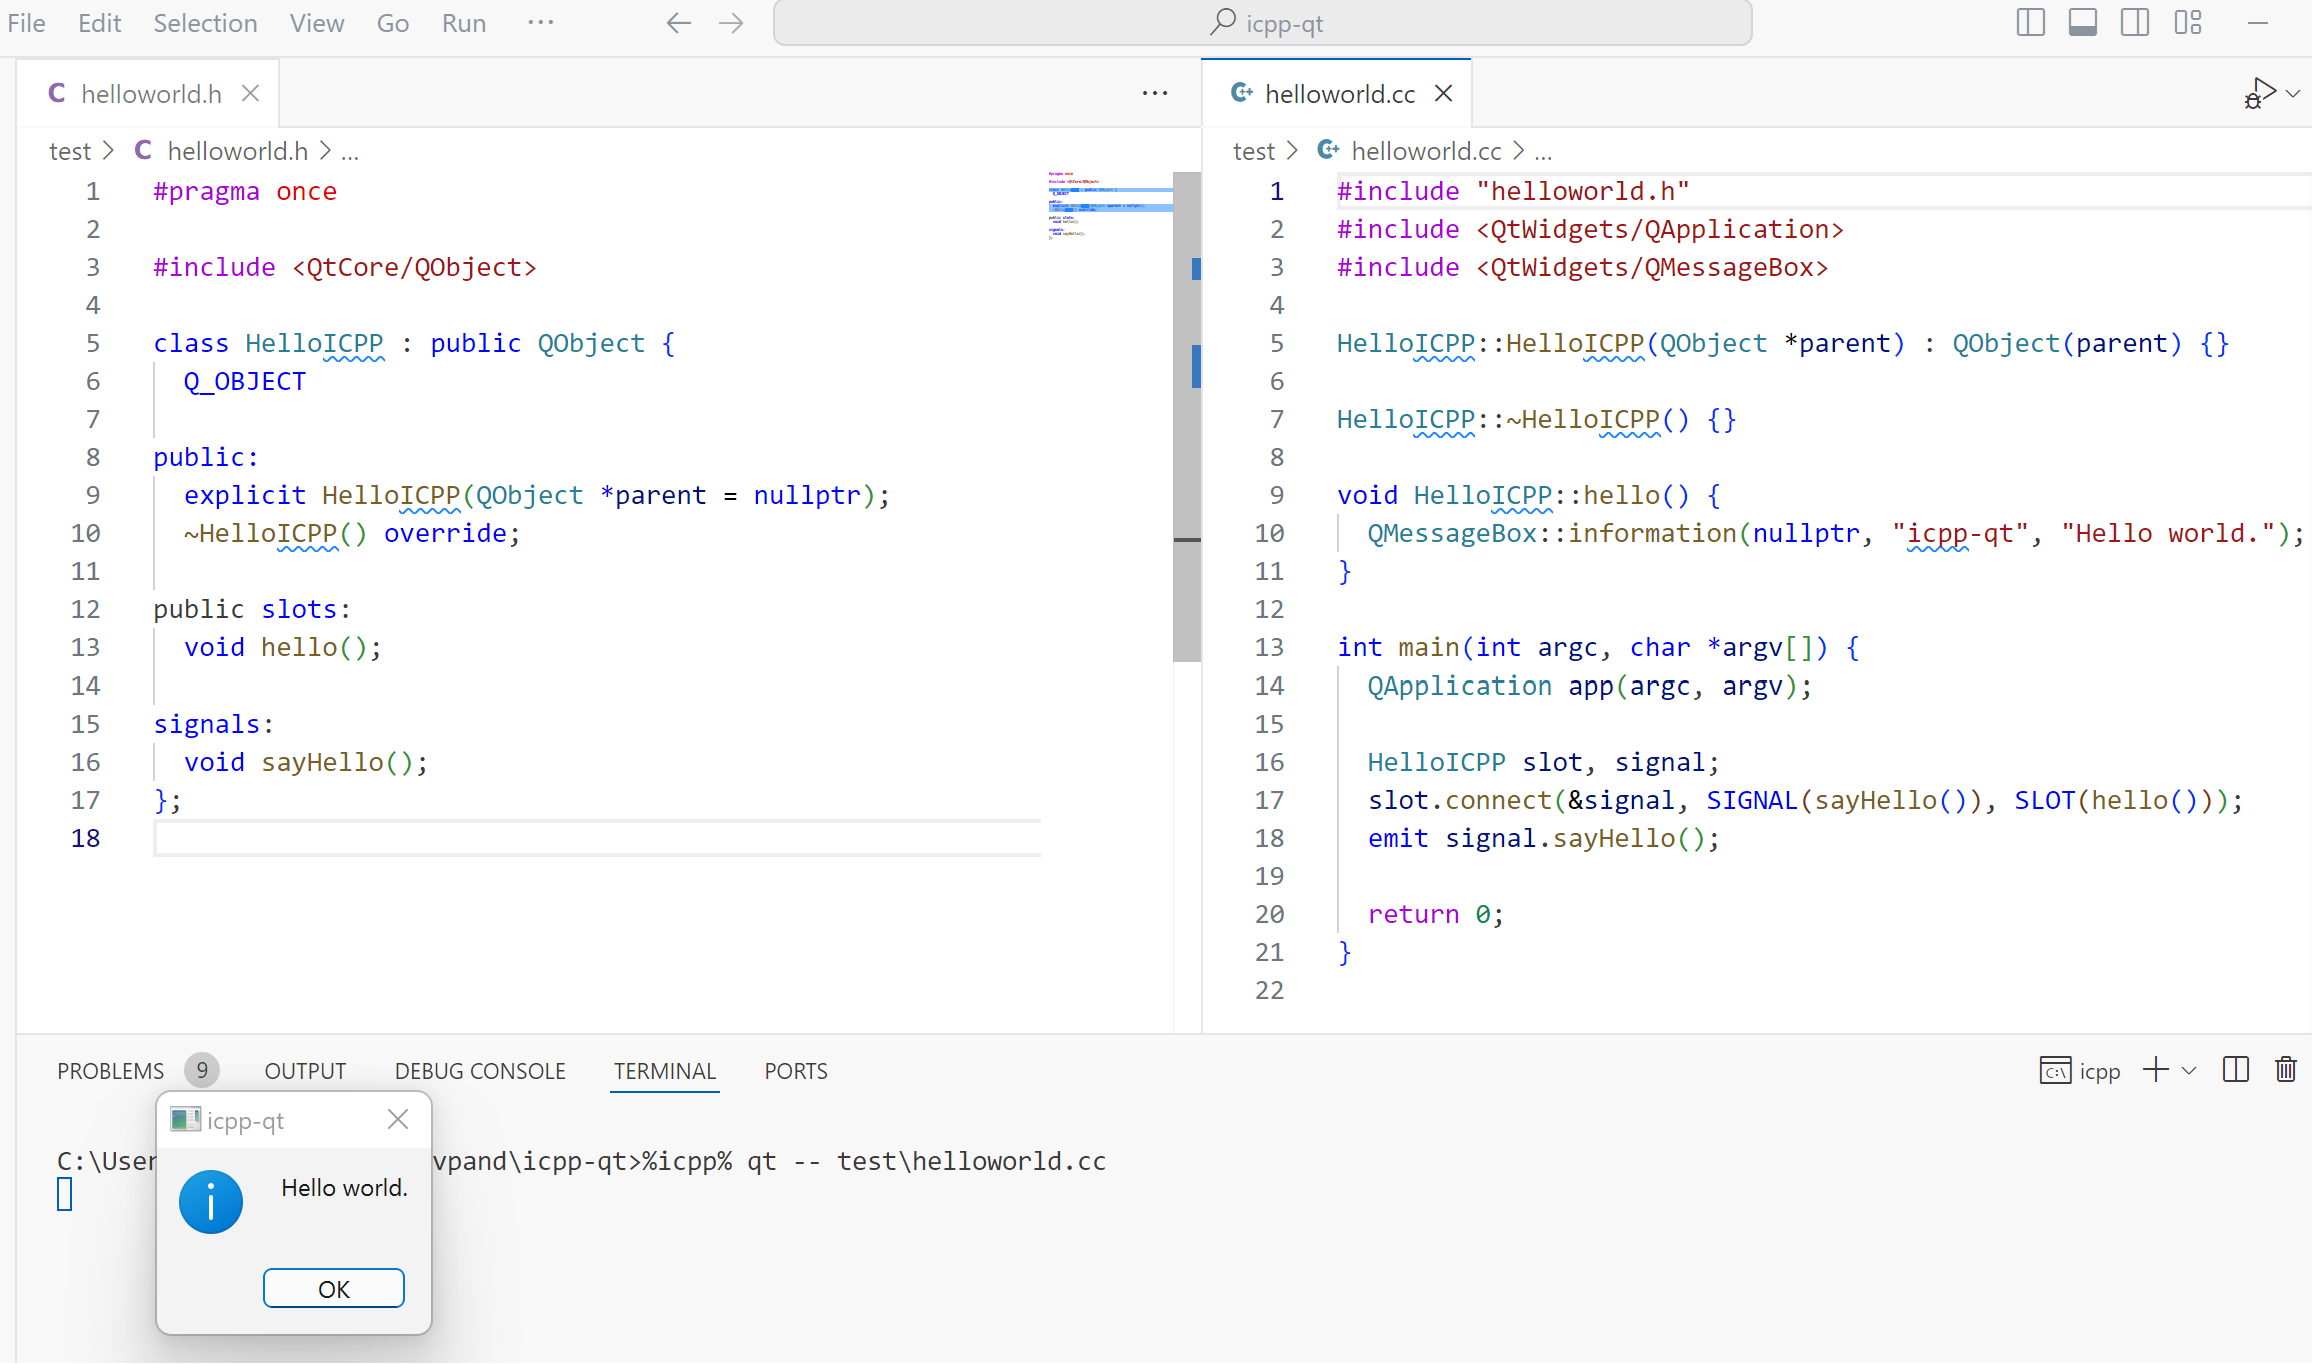The height and width of the screenshot is (1364, 2312).
Task: Create a new terminal with the plus icon
Action: (x=2155, y=1070)
